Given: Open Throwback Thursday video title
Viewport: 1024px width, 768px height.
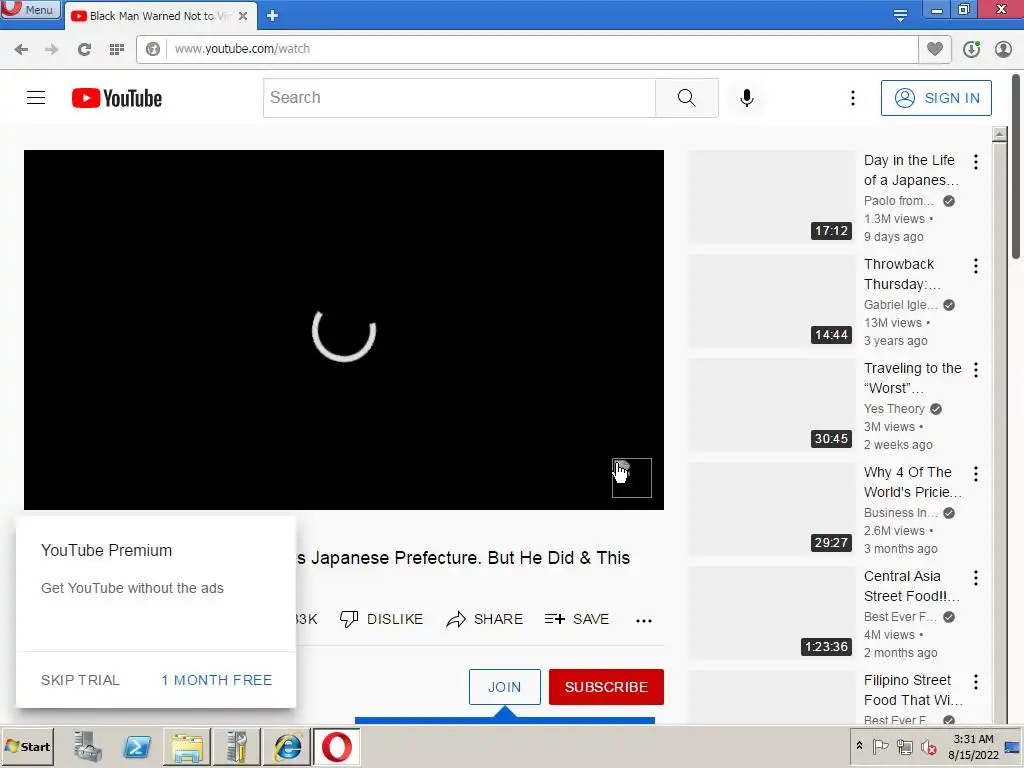Looking at the screenshot, I should pos(902,274).
